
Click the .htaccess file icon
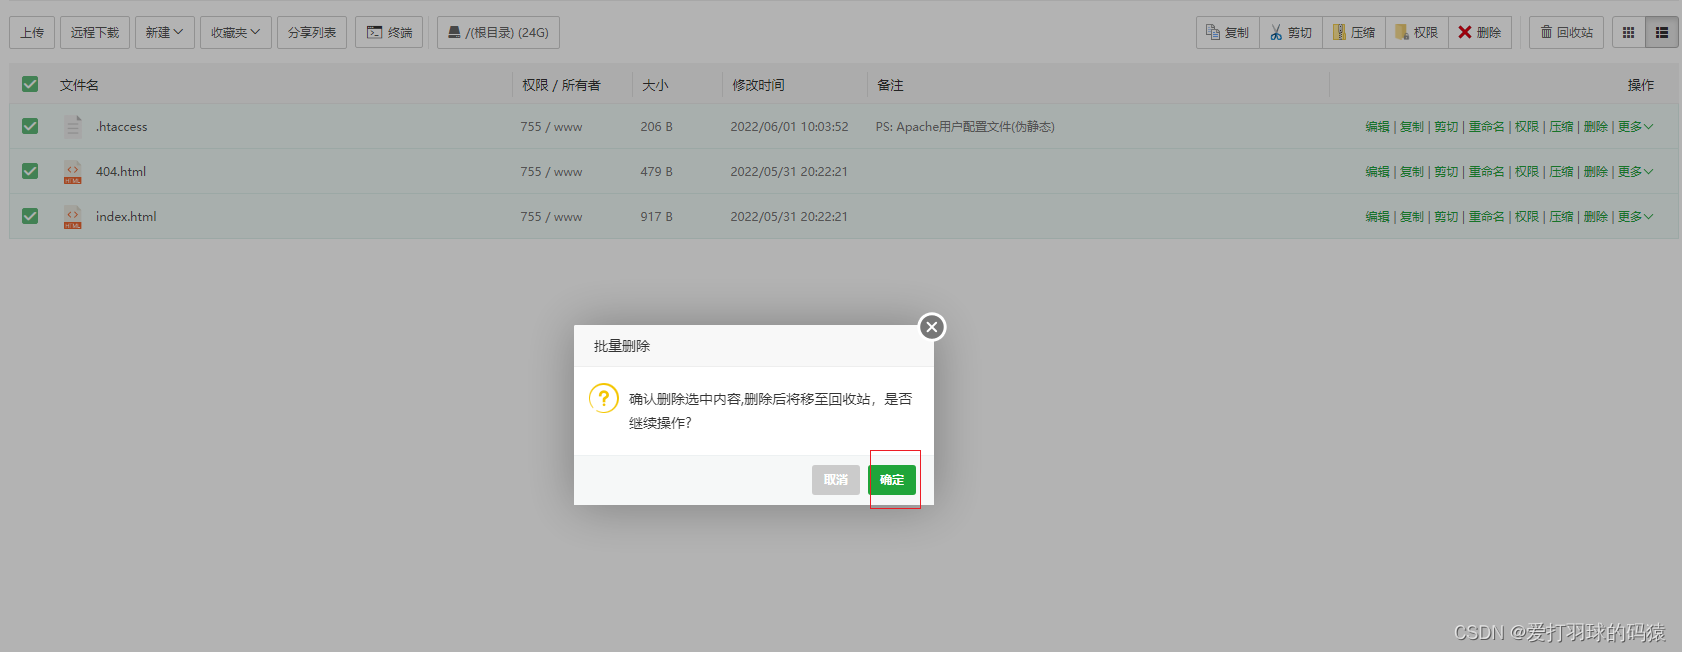(x=73, y=126)
